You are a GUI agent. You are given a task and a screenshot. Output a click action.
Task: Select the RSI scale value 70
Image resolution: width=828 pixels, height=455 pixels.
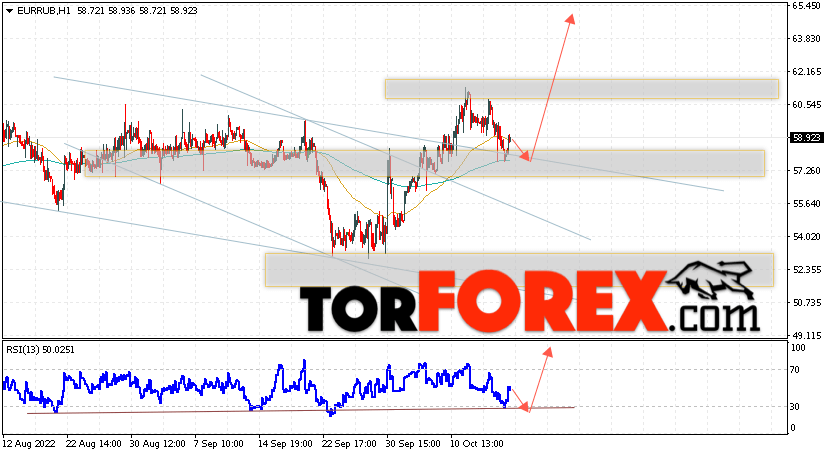[x=795, y=370]
